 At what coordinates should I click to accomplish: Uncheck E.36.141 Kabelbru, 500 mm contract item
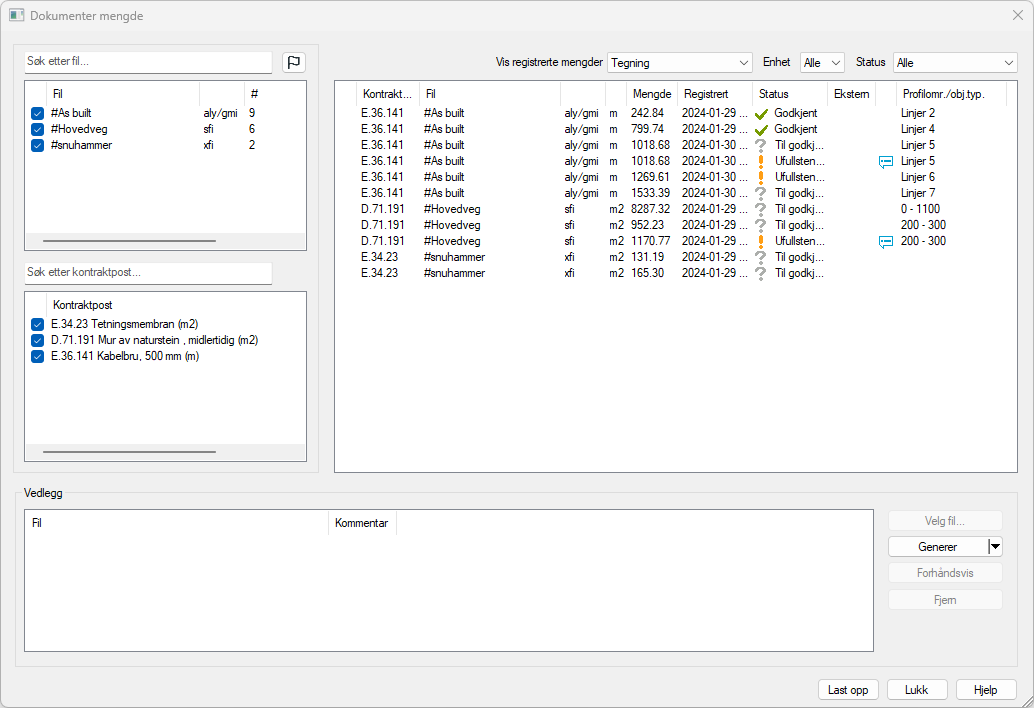pyautogui.click(x=37, y=355)
